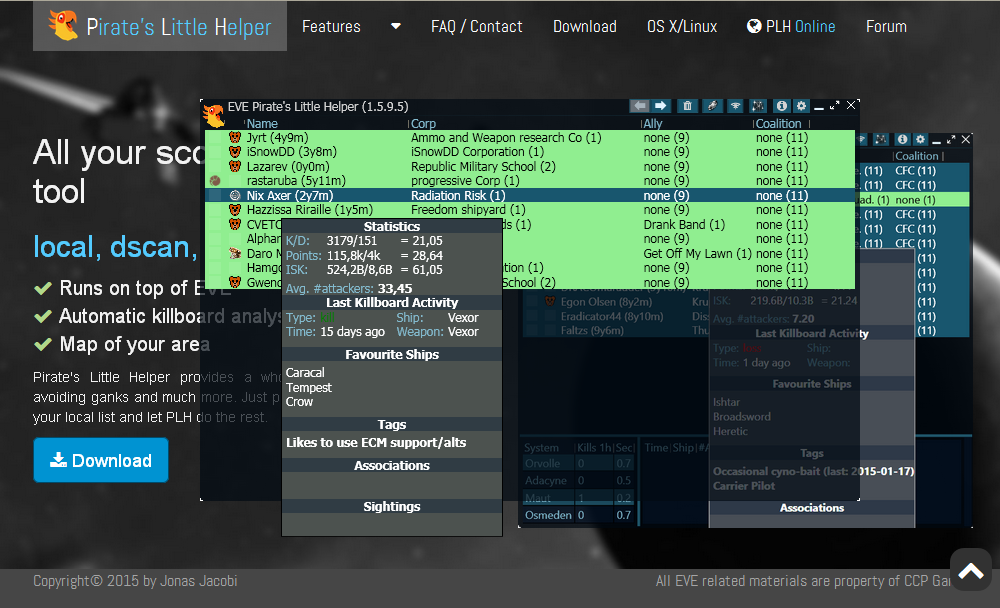This screenshot has height=608, width=1000.
Task: Click the forward arrow icon in PLH toolbar
Action: 661,106
